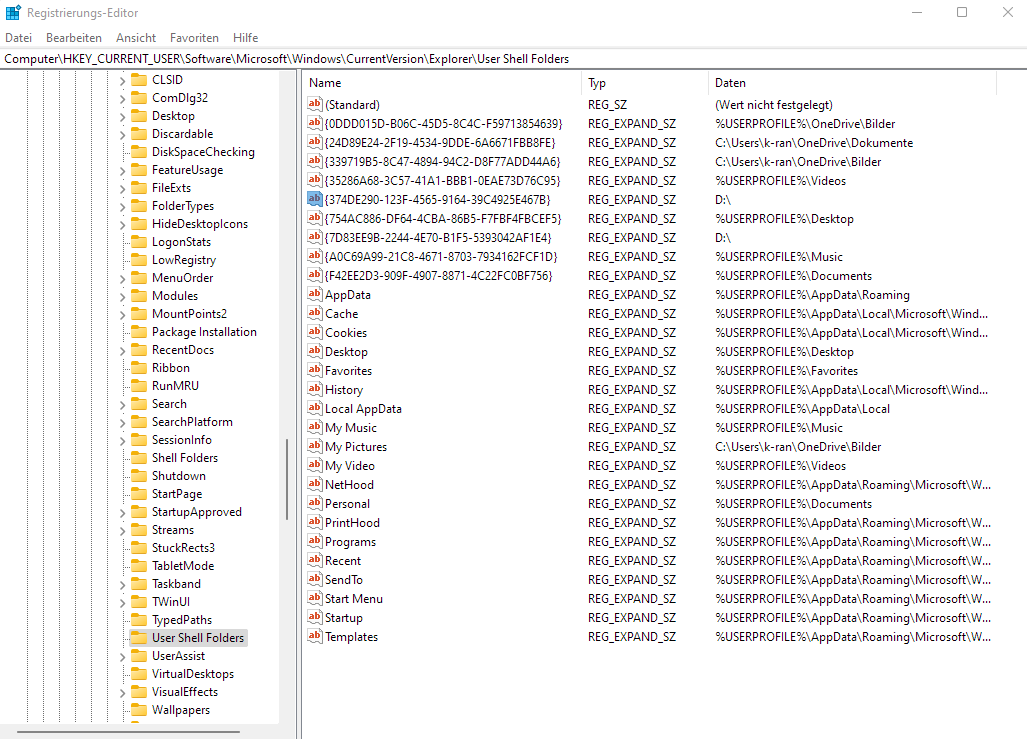Click the folder icon of the TypedPaths key
This screenshot has width=1027, height=739.
[139, 620]
